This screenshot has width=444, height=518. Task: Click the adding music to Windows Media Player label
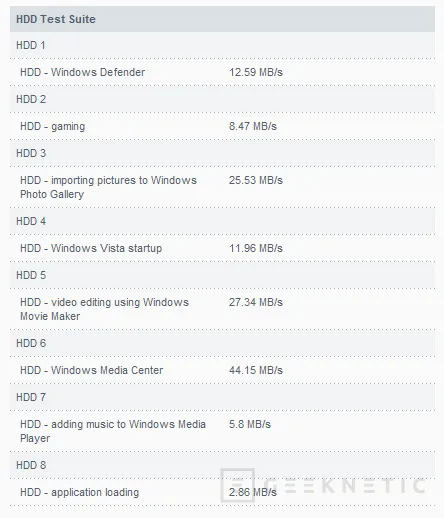click(113, 431)
